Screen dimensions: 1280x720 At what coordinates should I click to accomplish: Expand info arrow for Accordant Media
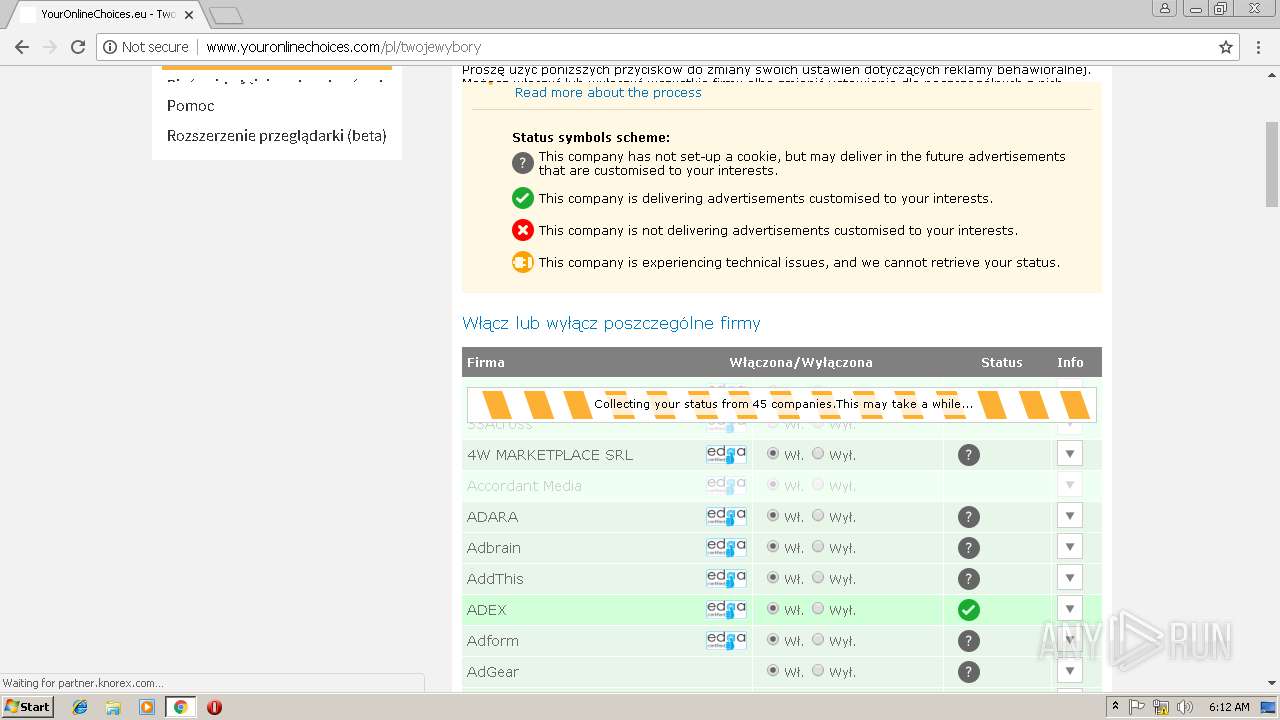tap(1069, 485)
